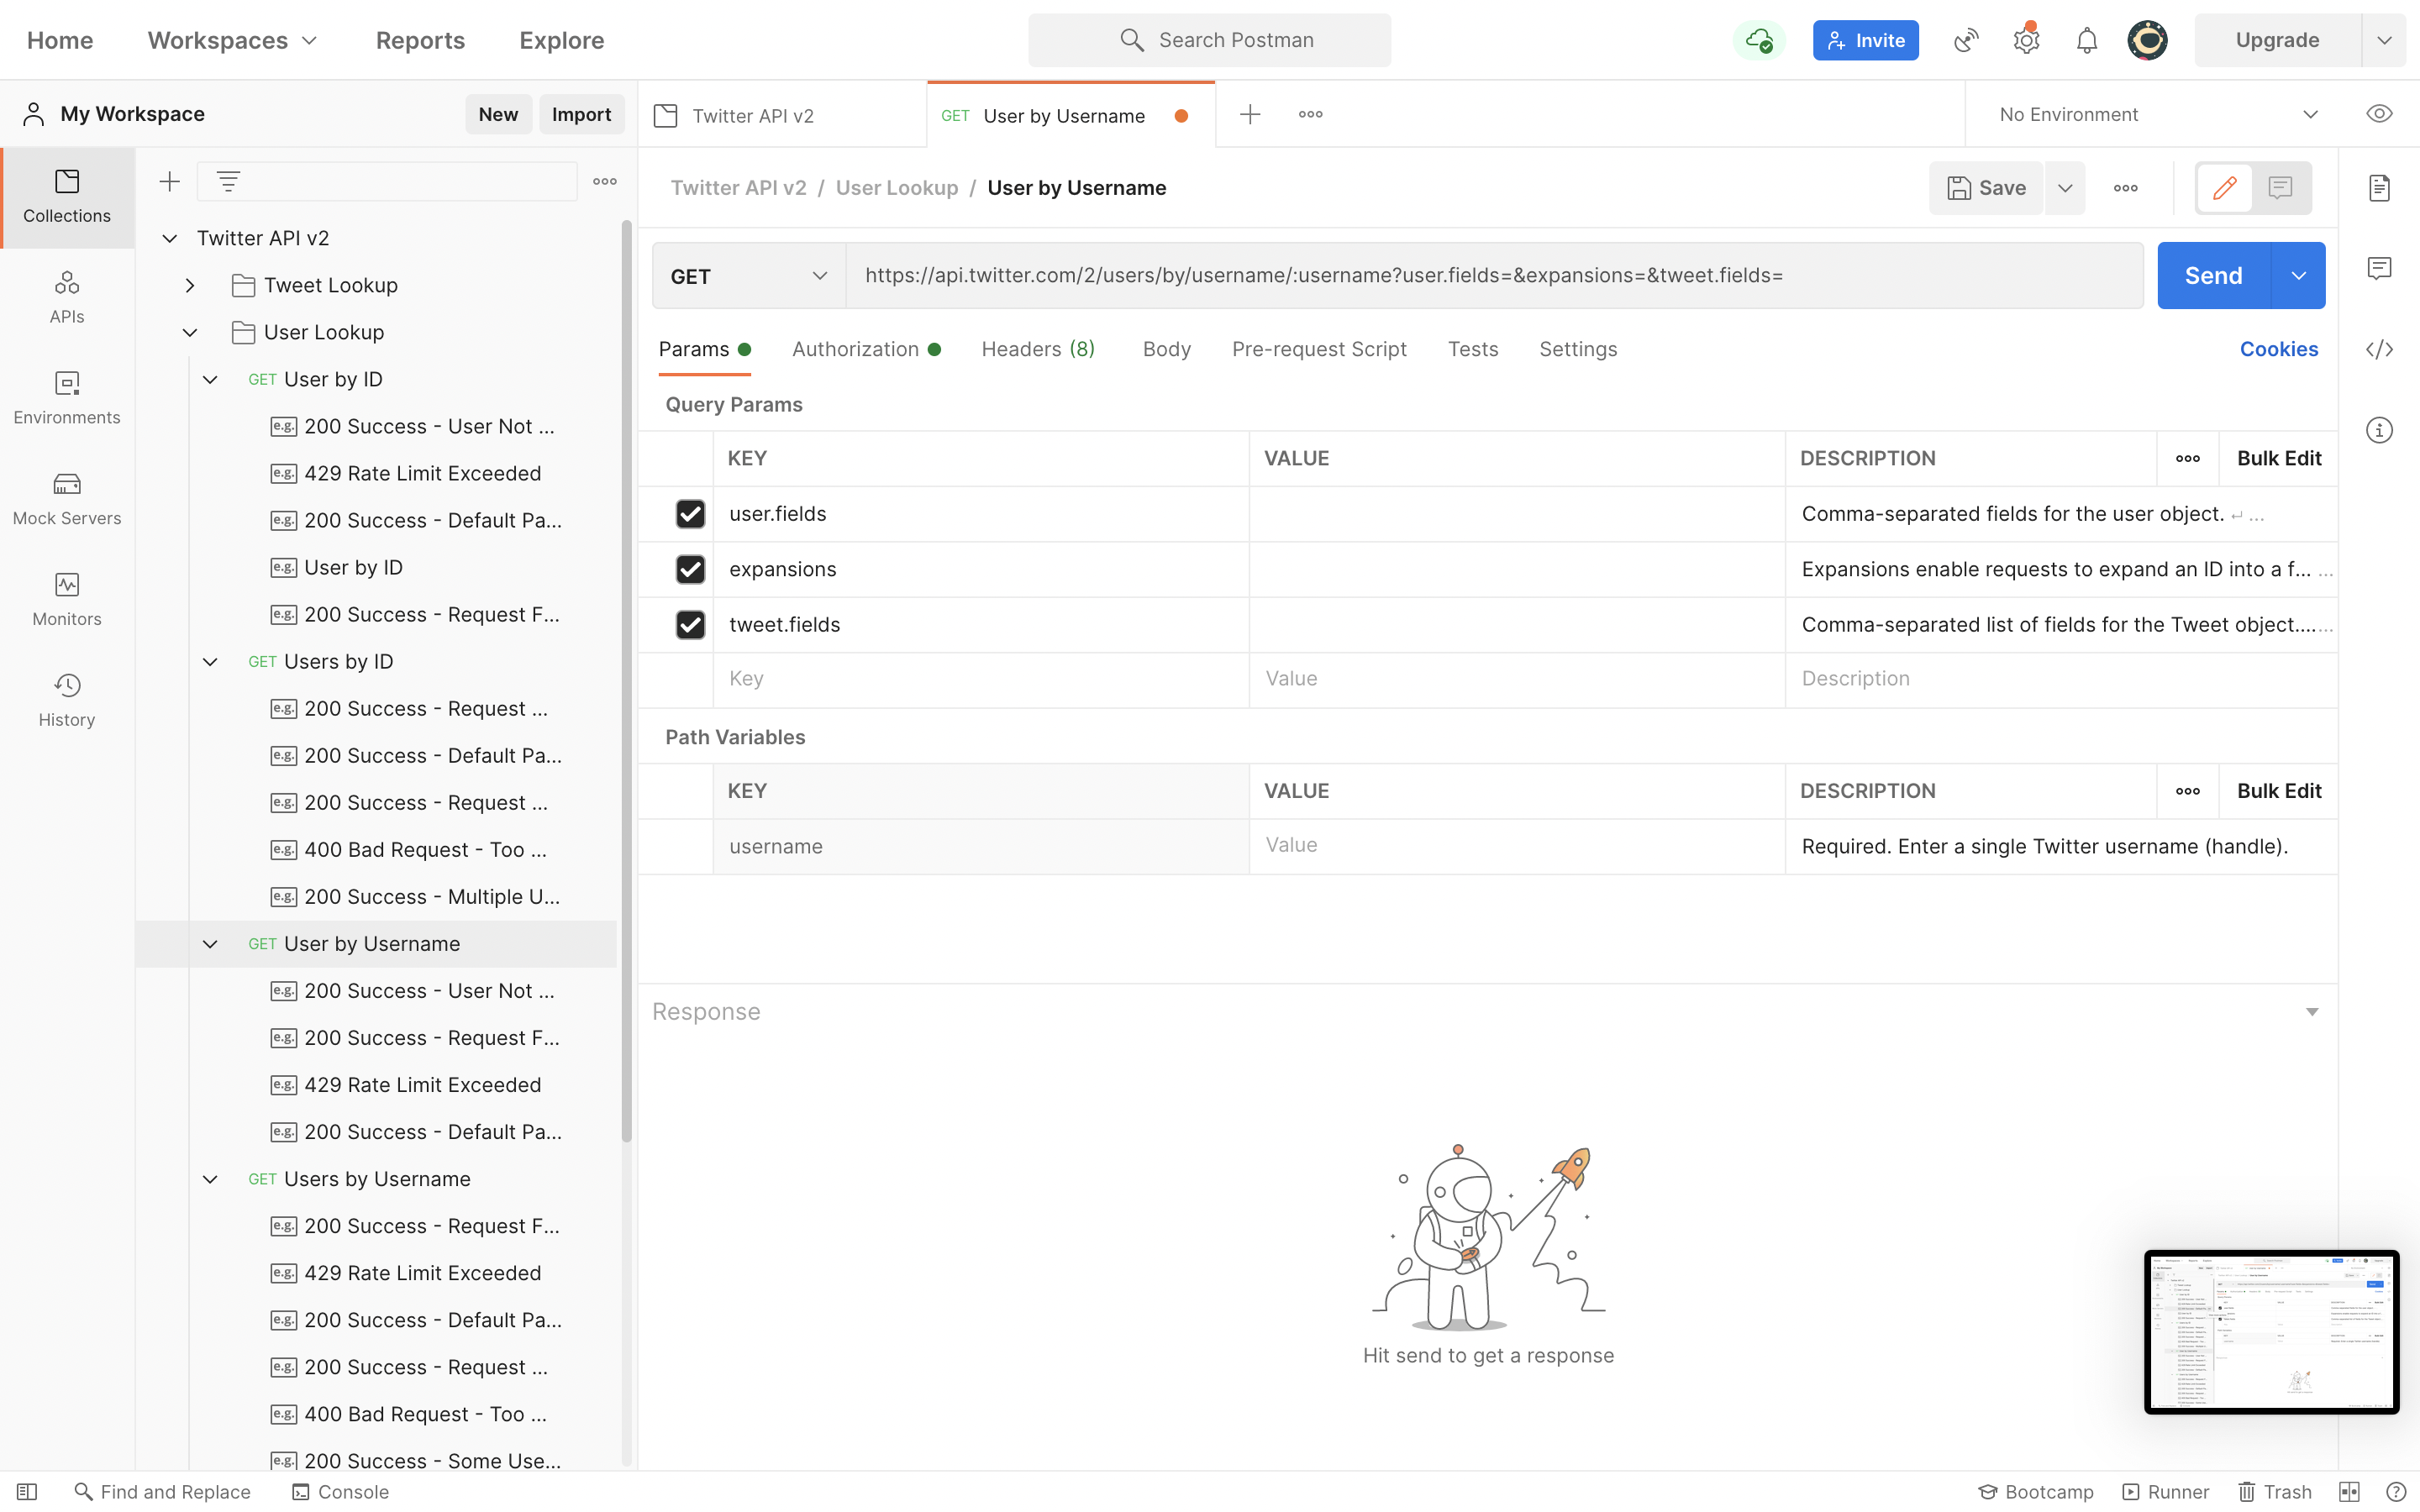
Task: Click the username path variable value field
Action: [x=1514, y=845]
